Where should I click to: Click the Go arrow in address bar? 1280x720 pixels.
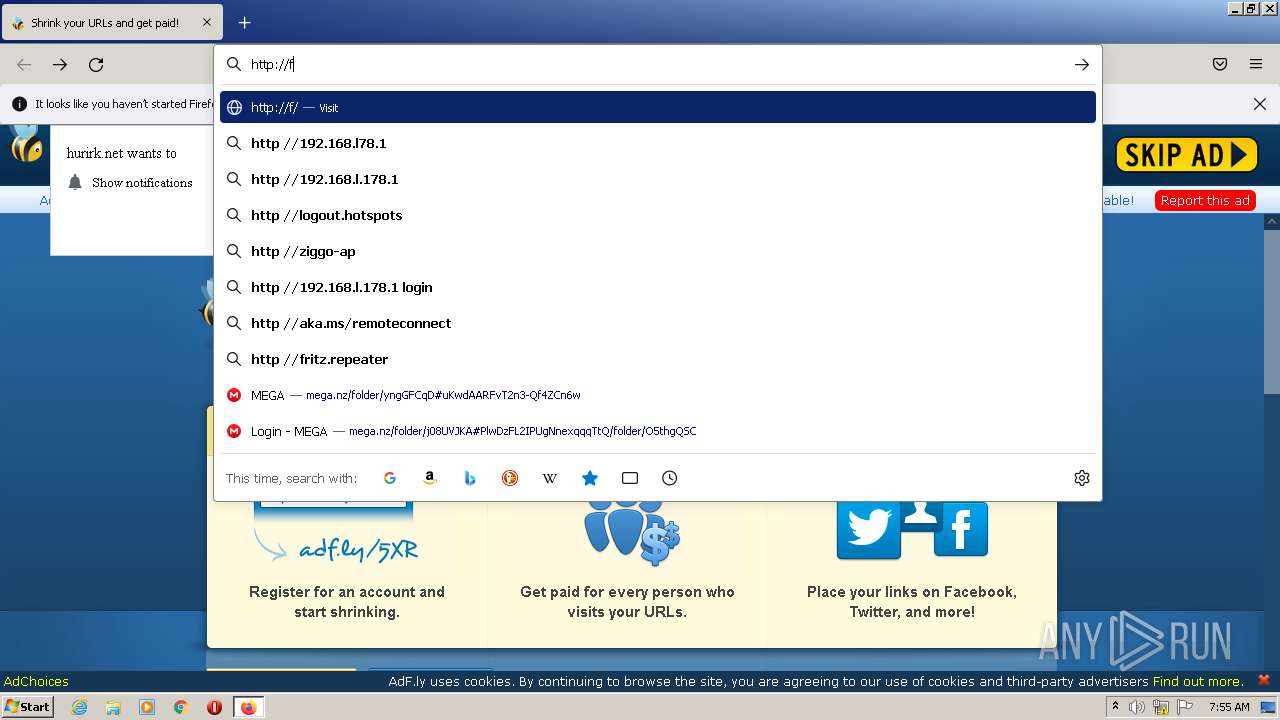point(1081,64)
